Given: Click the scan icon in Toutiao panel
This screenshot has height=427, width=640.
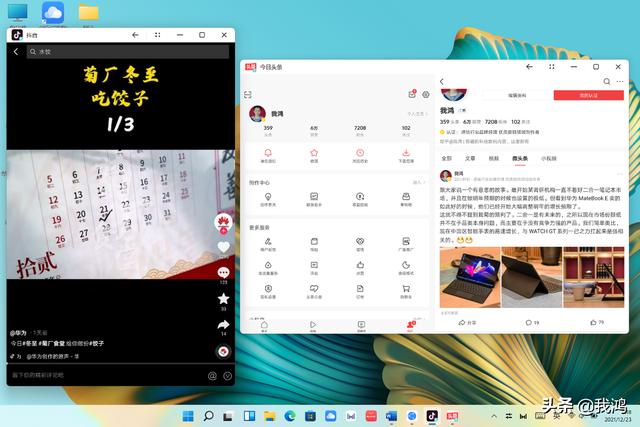Looking at the screenshot, I should [x=248, y=94].
